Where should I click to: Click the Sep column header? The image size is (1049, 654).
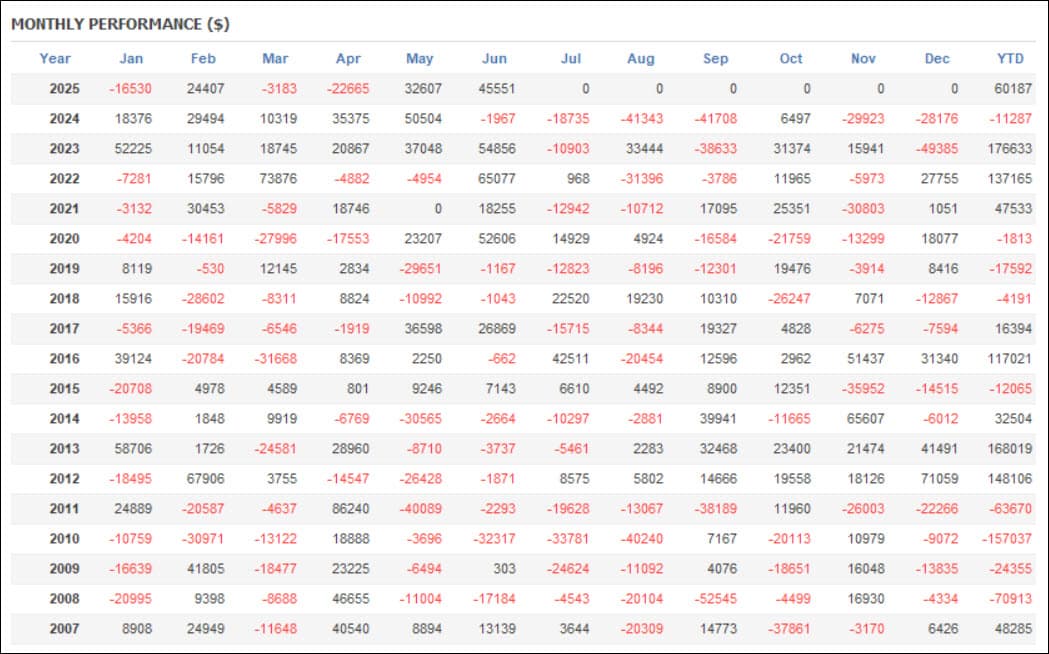pyautogui.click(x=715, y=58)
